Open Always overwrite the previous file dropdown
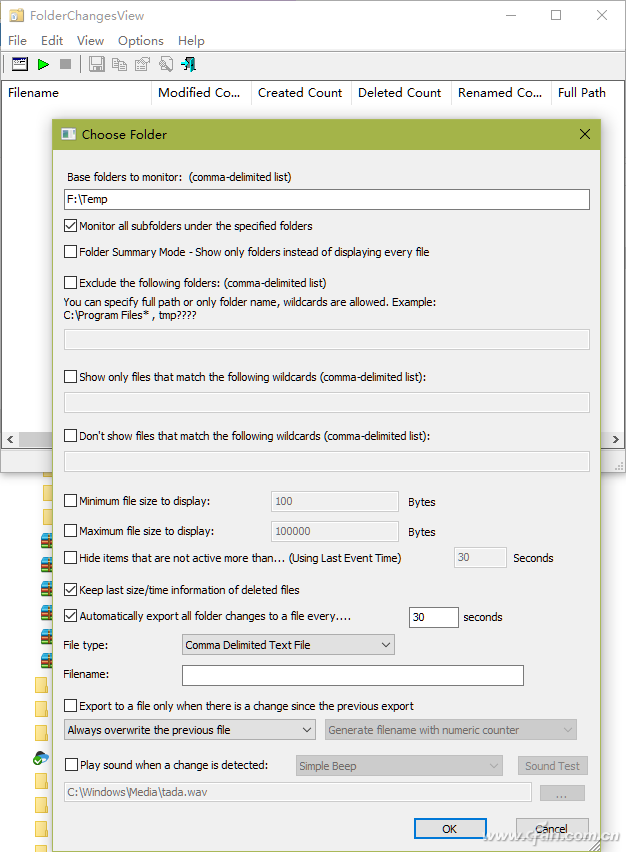This screenshot has height=852, width=626. tap(190, 730)
